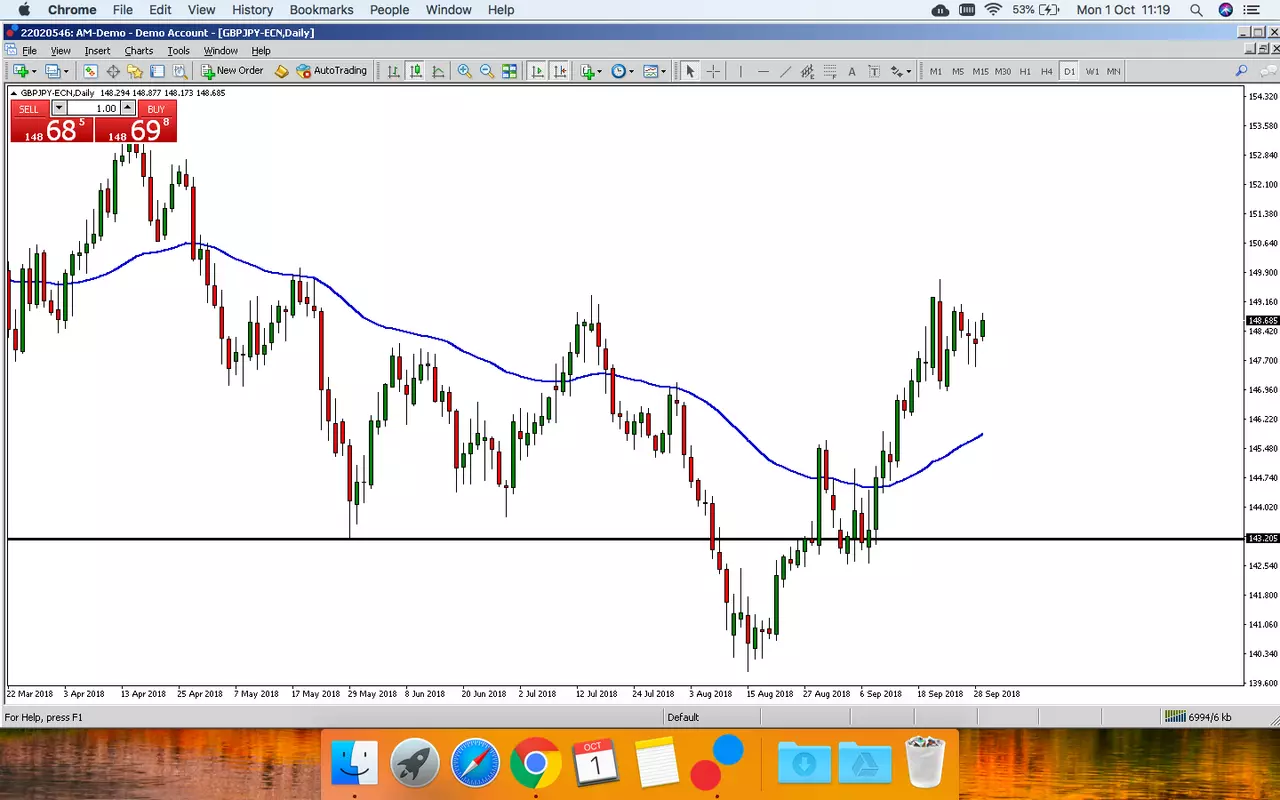Image resolution: width=1280 pixels, height=800 pixels.
Task: Click the 1.00 lot volume field
Action: pyautogui.click(x=93, y=108)
